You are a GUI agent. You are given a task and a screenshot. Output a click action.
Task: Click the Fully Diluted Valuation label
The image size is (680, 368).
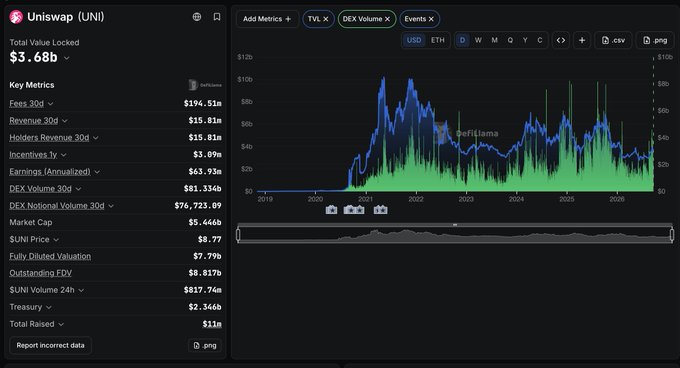point(50,256)
